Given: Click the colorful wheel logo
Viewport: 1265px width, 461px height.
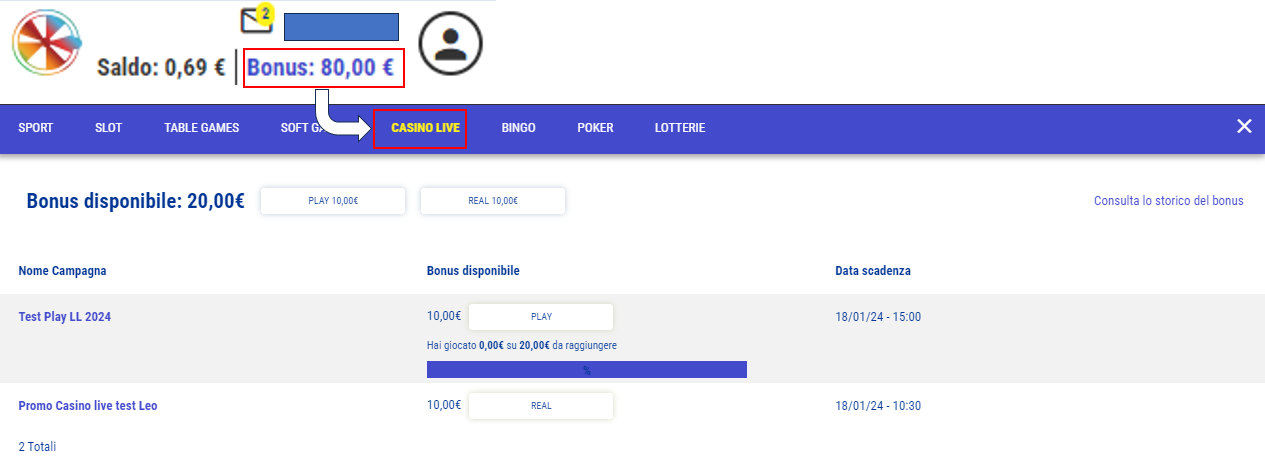Looking at the screenshot, I should [x=47, y=48].
